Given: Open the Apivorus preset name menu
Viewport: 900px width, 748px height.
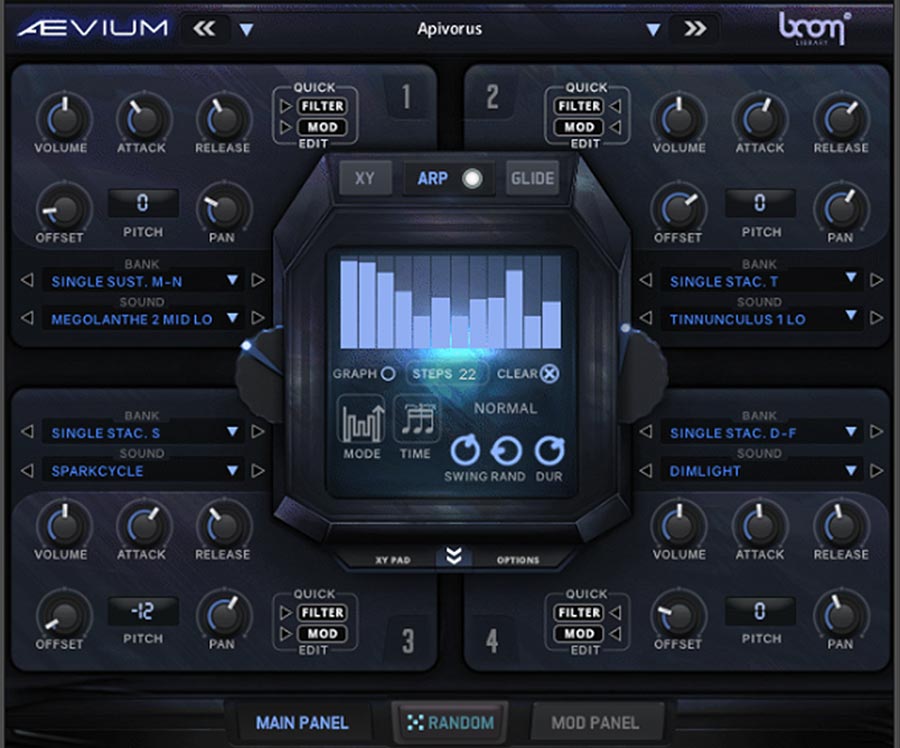Looking at the screenshot, I should point(449,29).
